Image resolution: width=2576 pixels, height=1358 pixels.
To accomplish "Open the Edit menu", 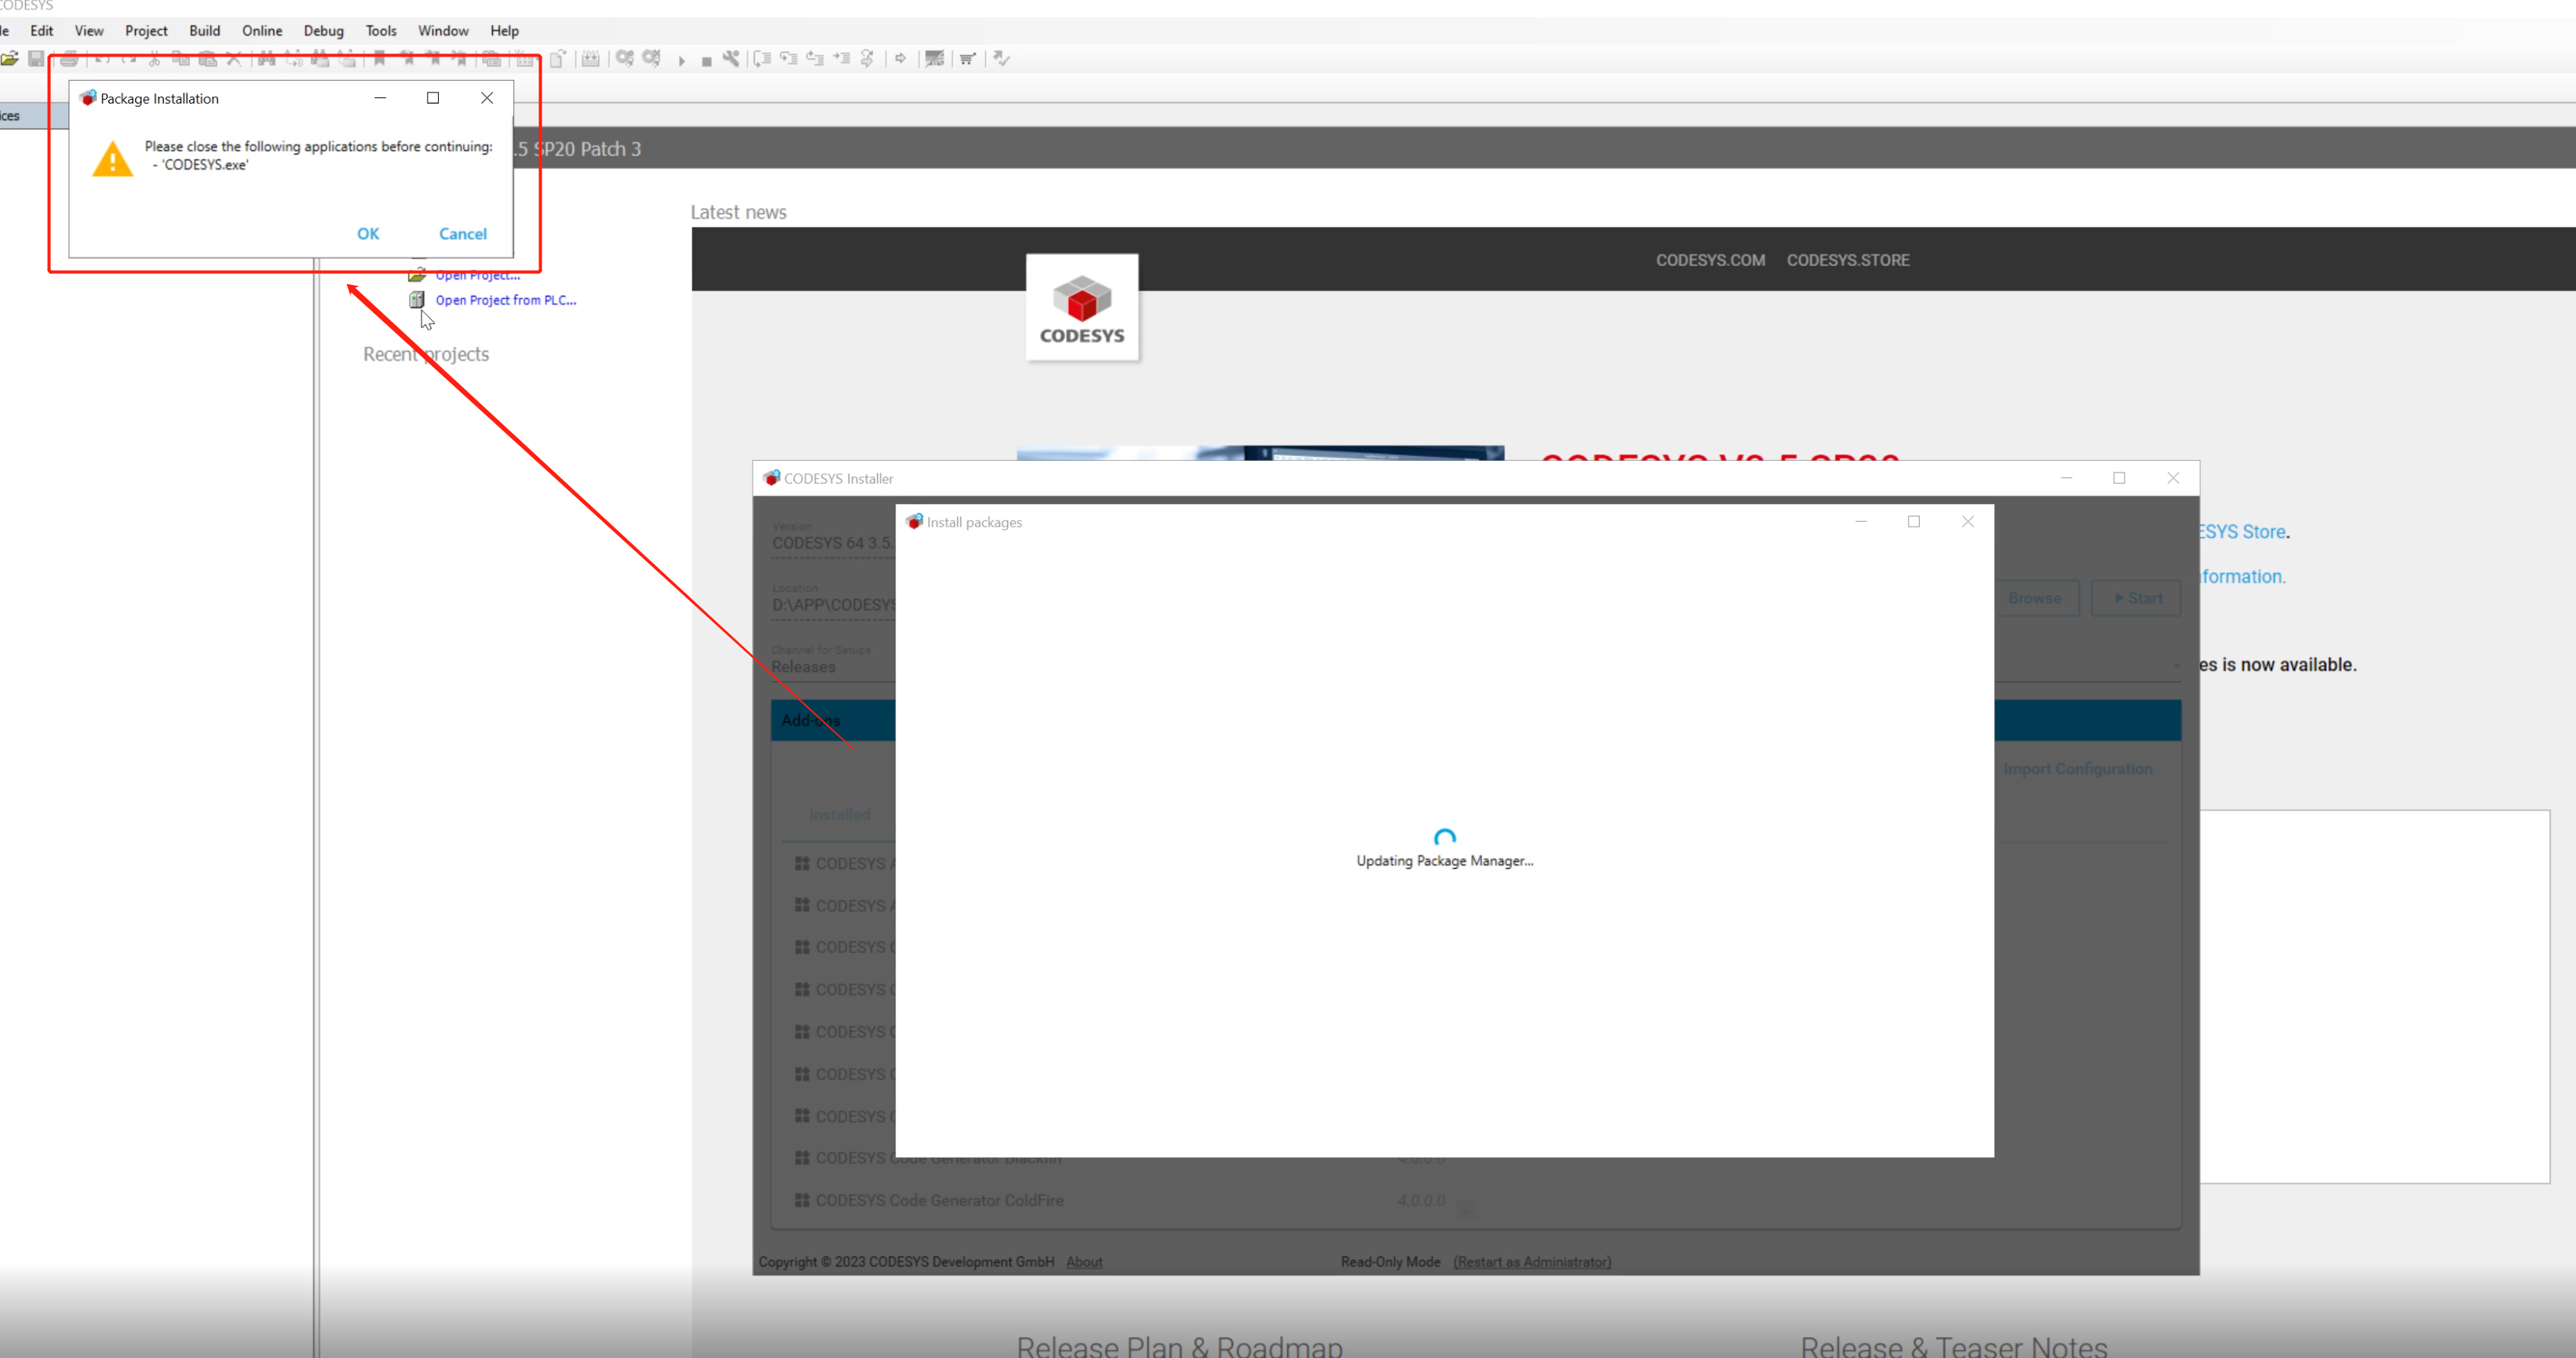I will [x=42, y=31].
